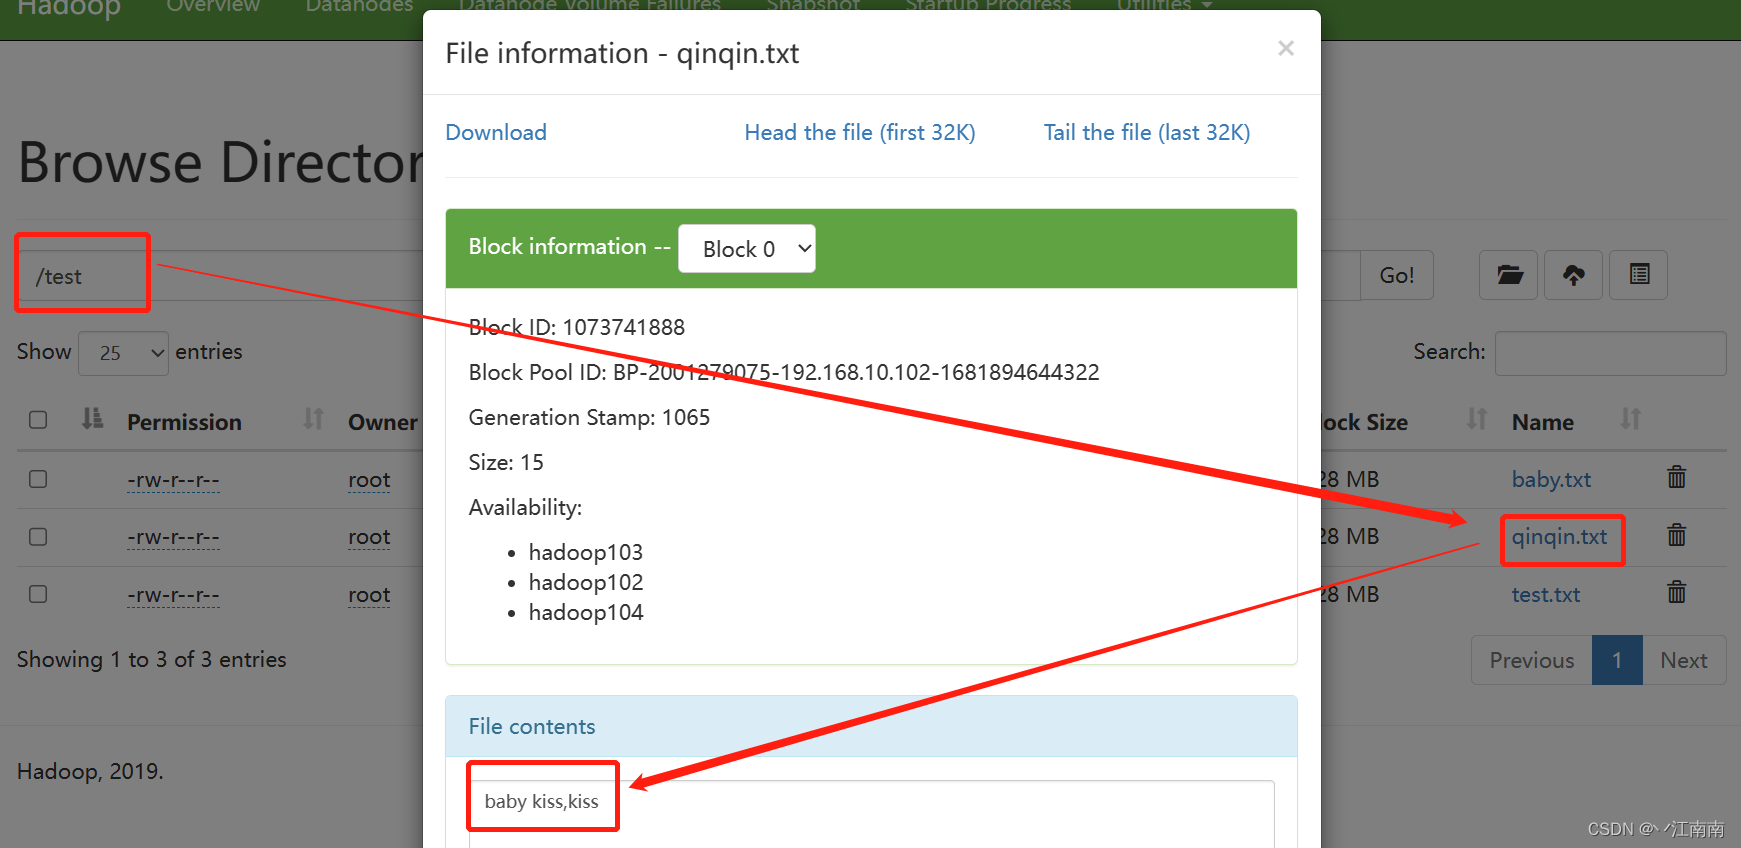Click the Search input field
The width and height of the screenshot is (1741, 848).
(x=1611, y=353)
